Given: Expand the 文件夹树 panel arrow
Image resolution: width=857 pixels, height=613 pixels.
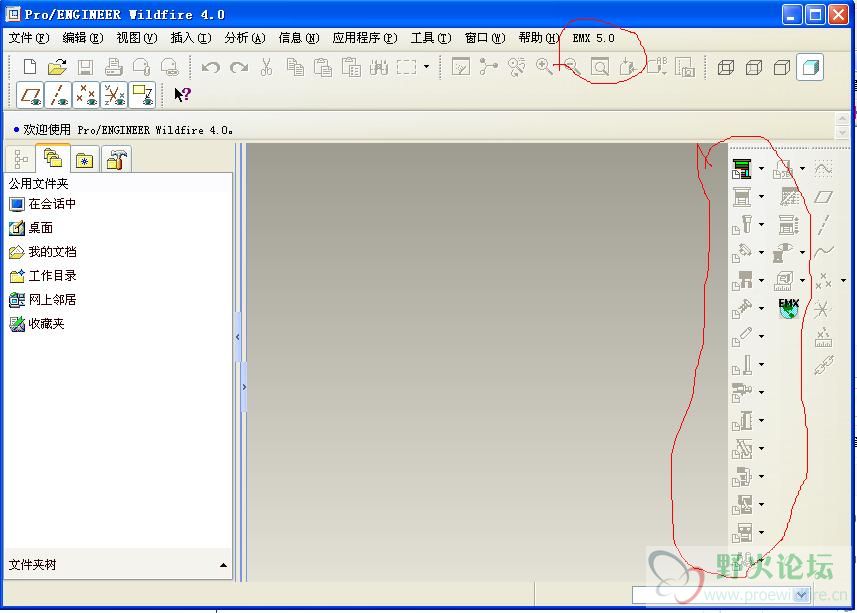Looking at the screenshot, I should click(x=223, y=565).
